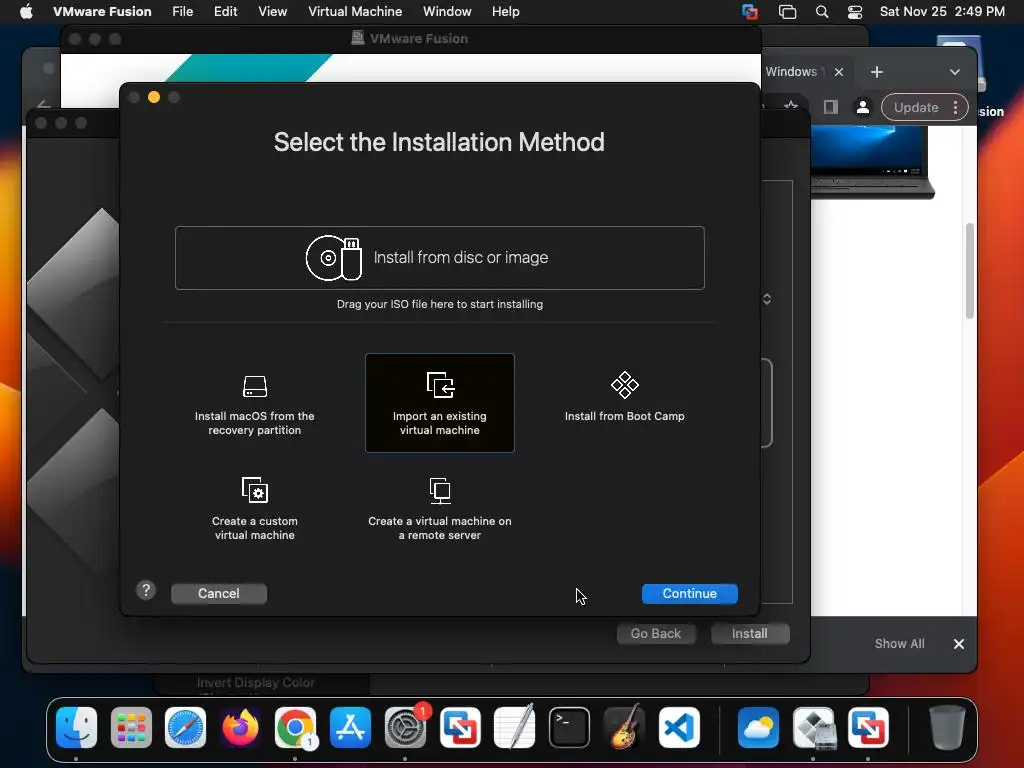Select Install from disc or image option

[x=440, y=258]
